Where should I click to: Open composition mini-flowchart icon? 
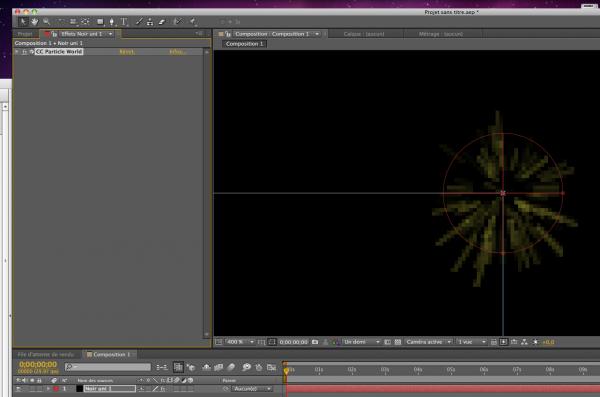pyautogui.click(x=162, y=368)
